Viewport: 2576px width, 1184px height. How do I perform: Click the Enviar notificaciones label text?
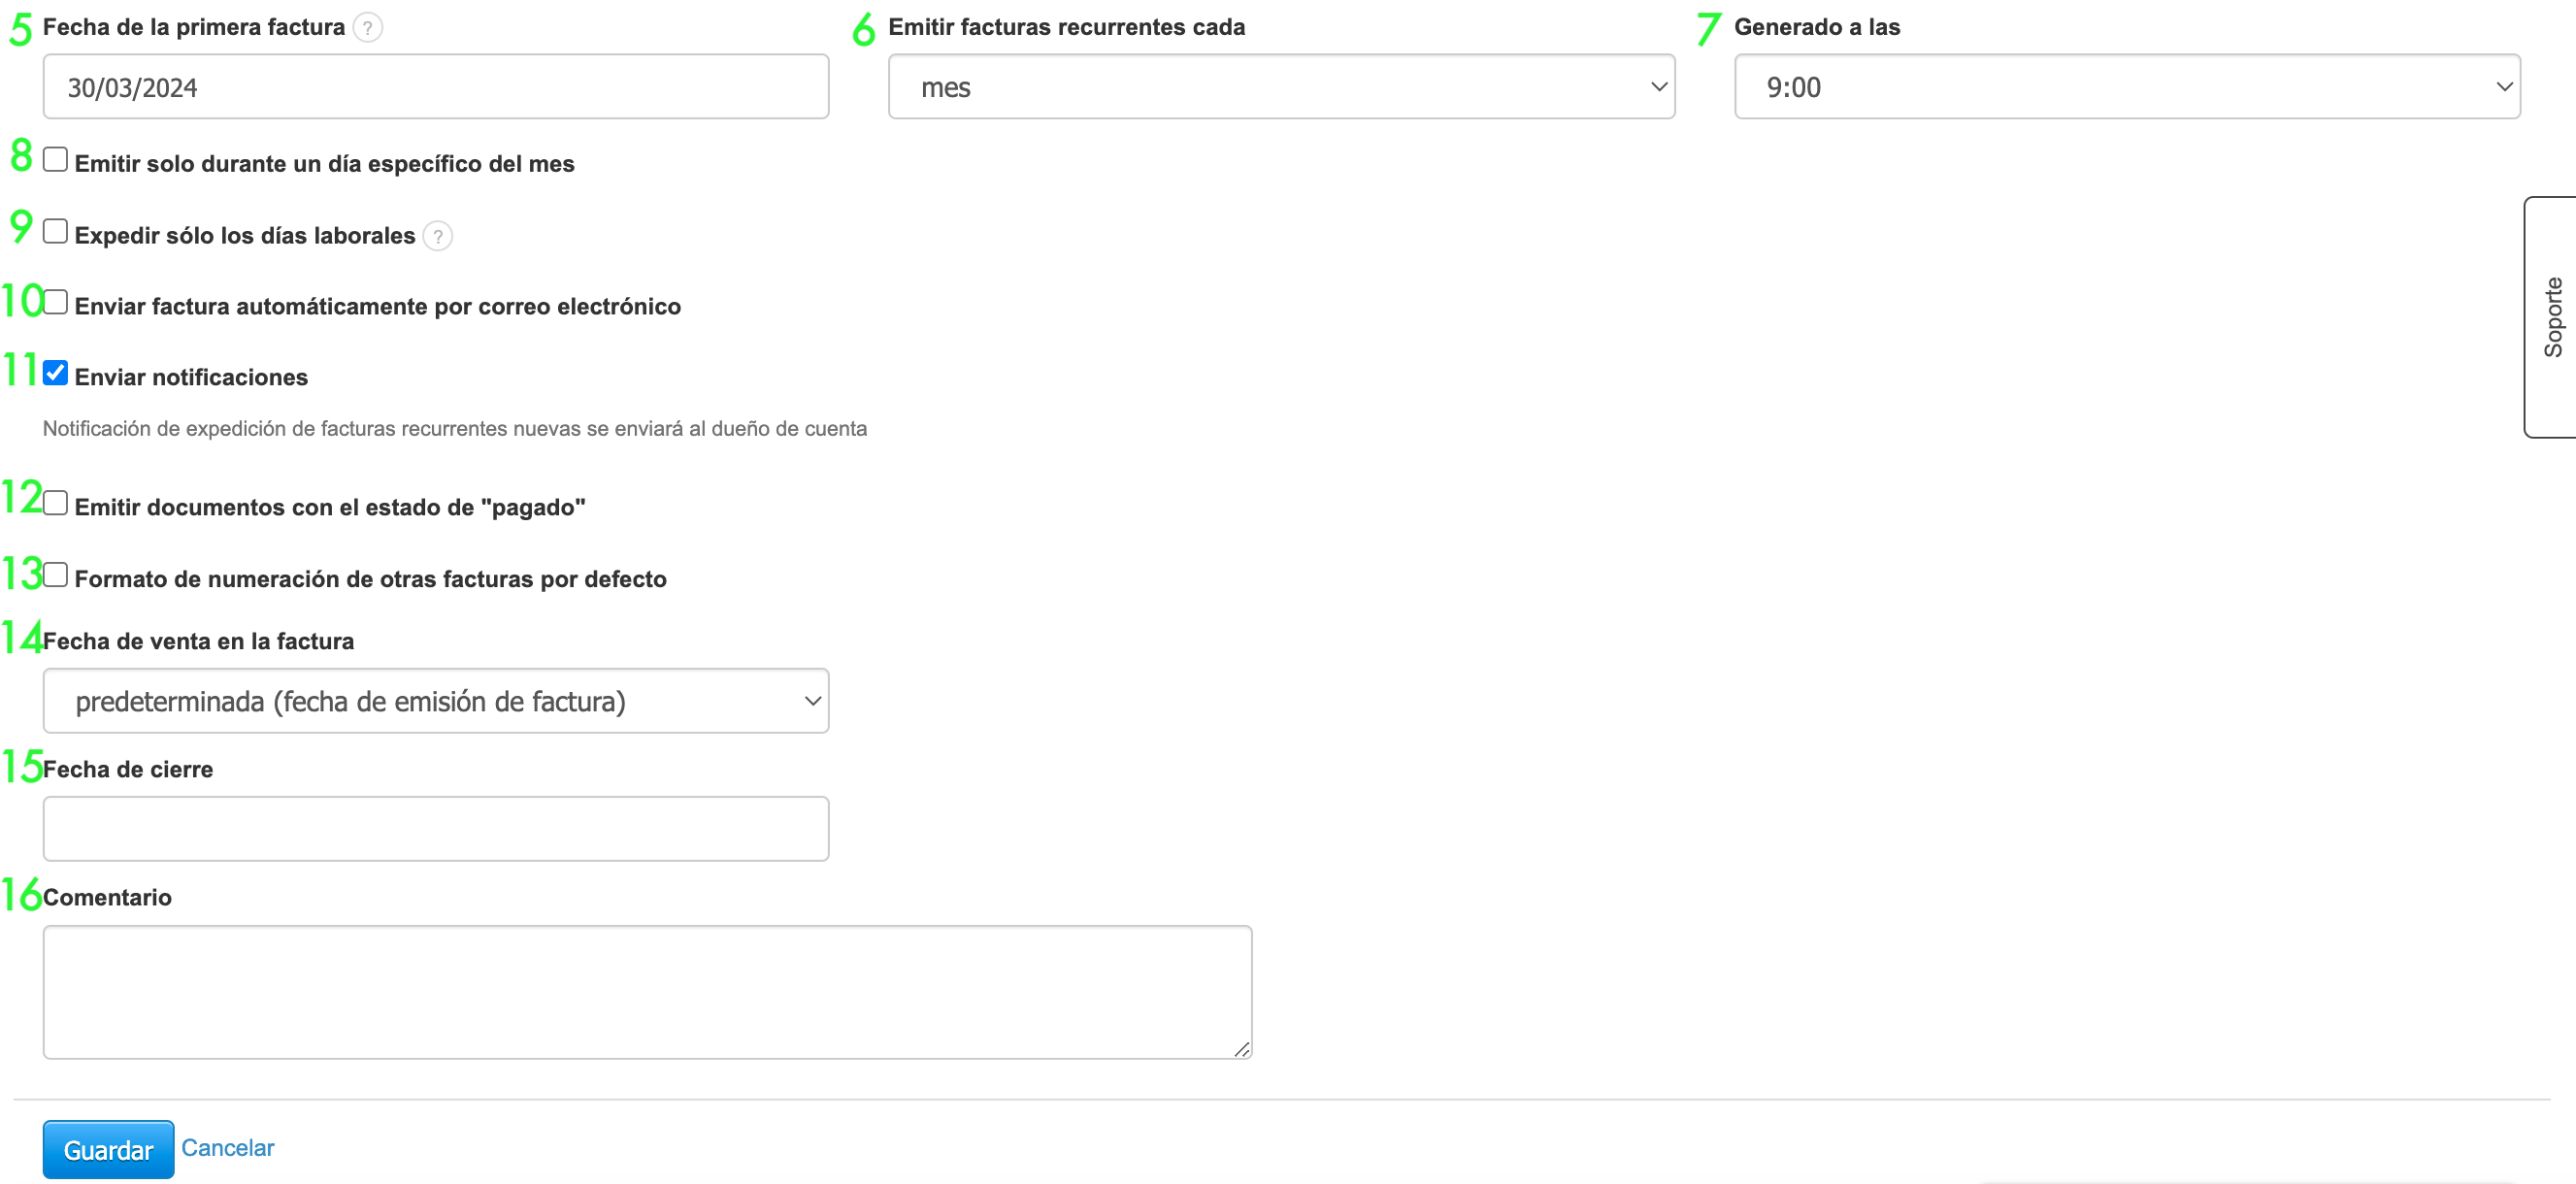coord(191,377)
